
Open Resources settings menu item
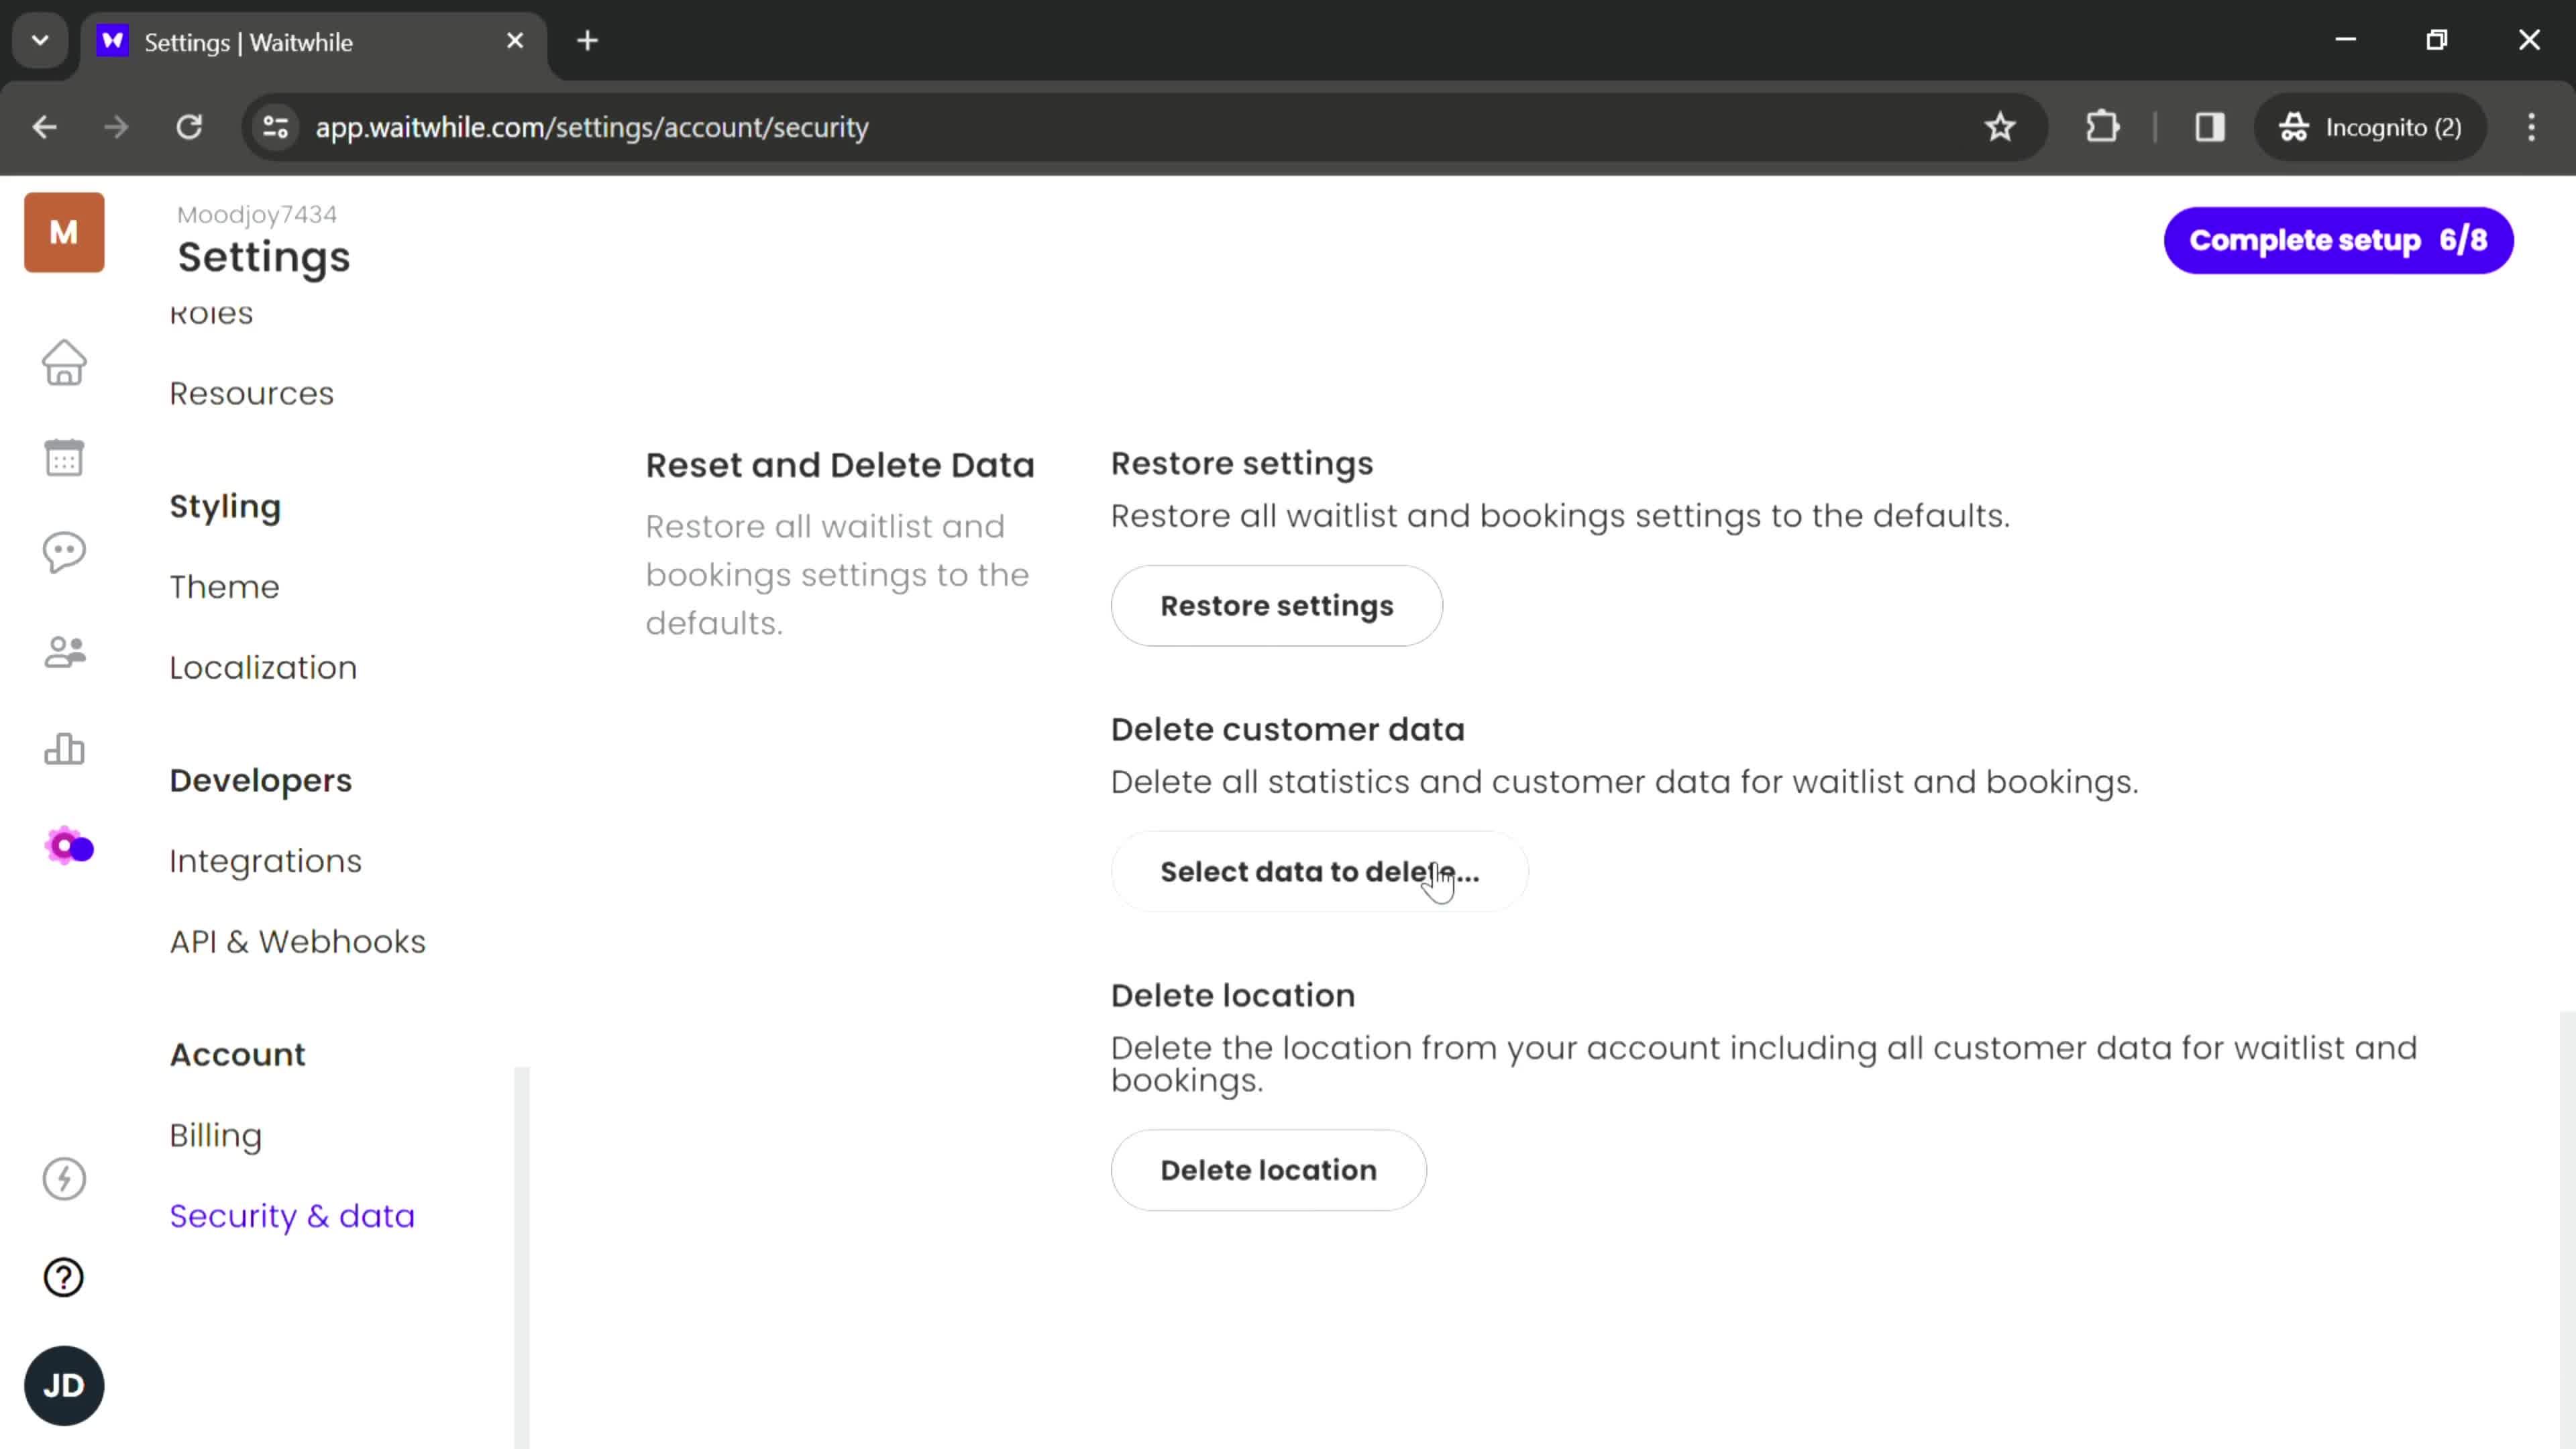click(x=251, y=393)
